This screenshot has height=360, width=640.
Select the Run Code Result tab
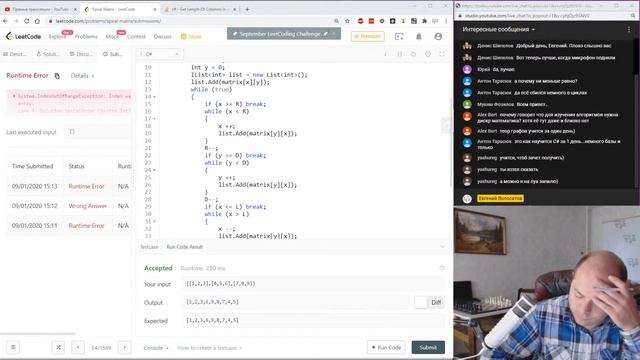(x=184, y=247)
